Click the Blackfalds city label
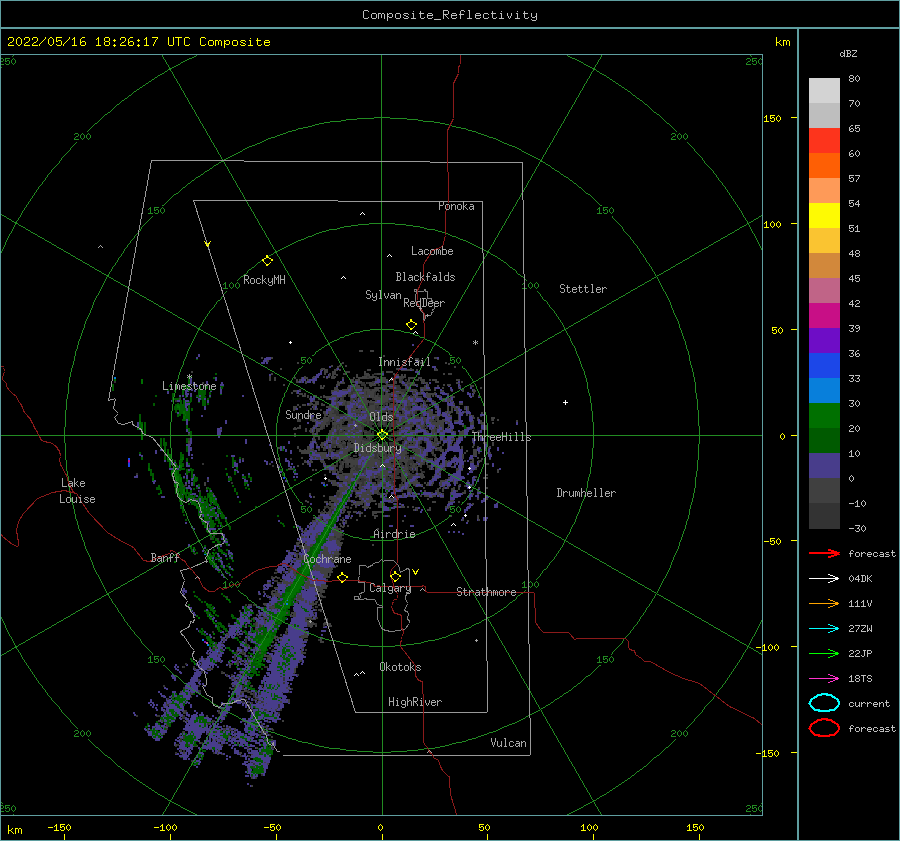Screen dimensions: 900x841 click(x=425, y=277)
